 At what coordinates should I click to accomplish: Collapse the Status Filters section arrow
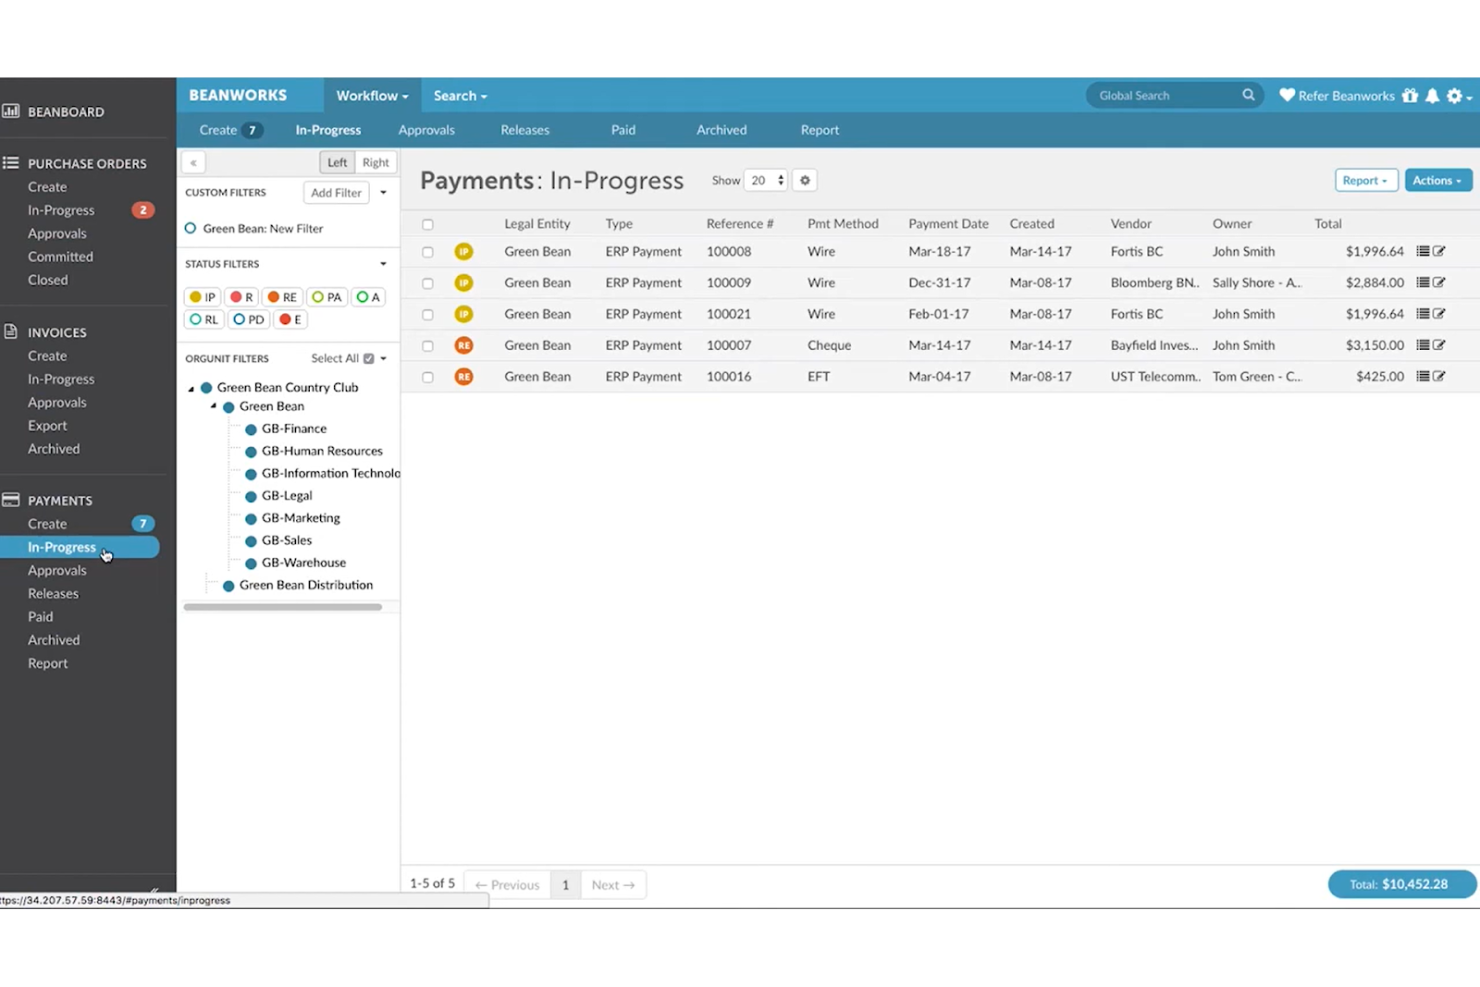tap(383, 264)
